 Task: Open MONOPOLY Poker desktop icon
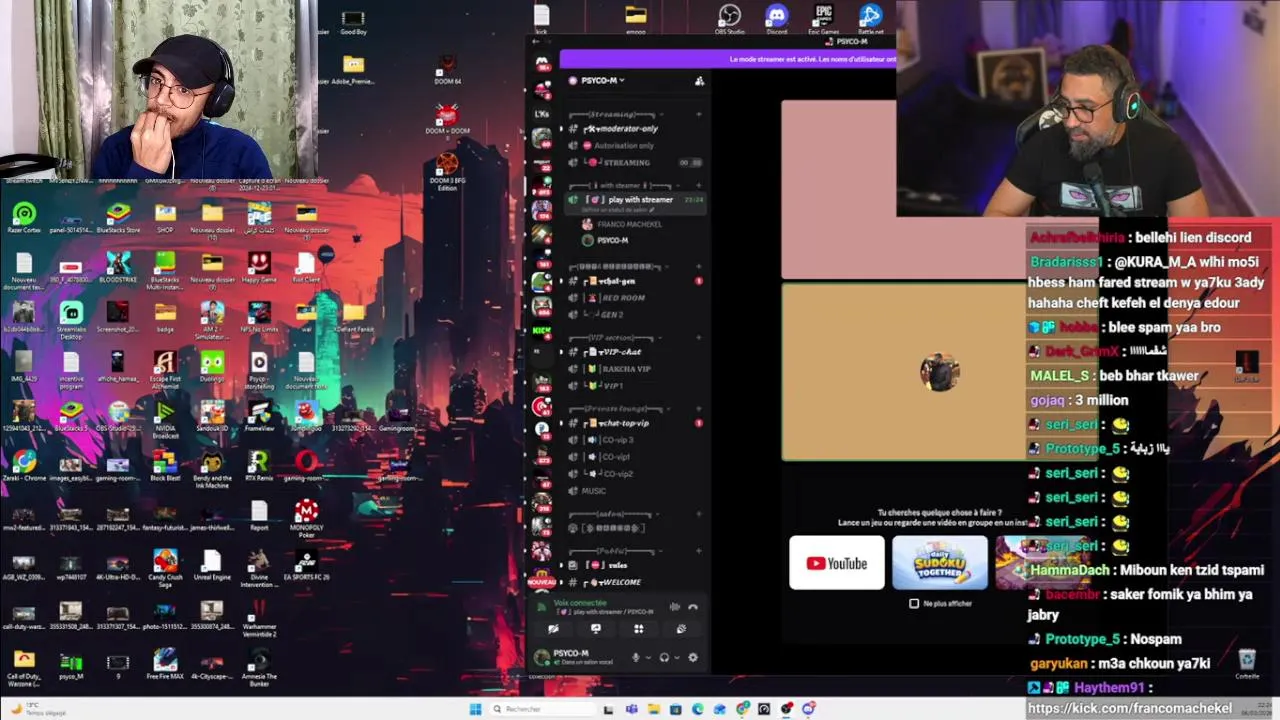(x=306, y=518)
